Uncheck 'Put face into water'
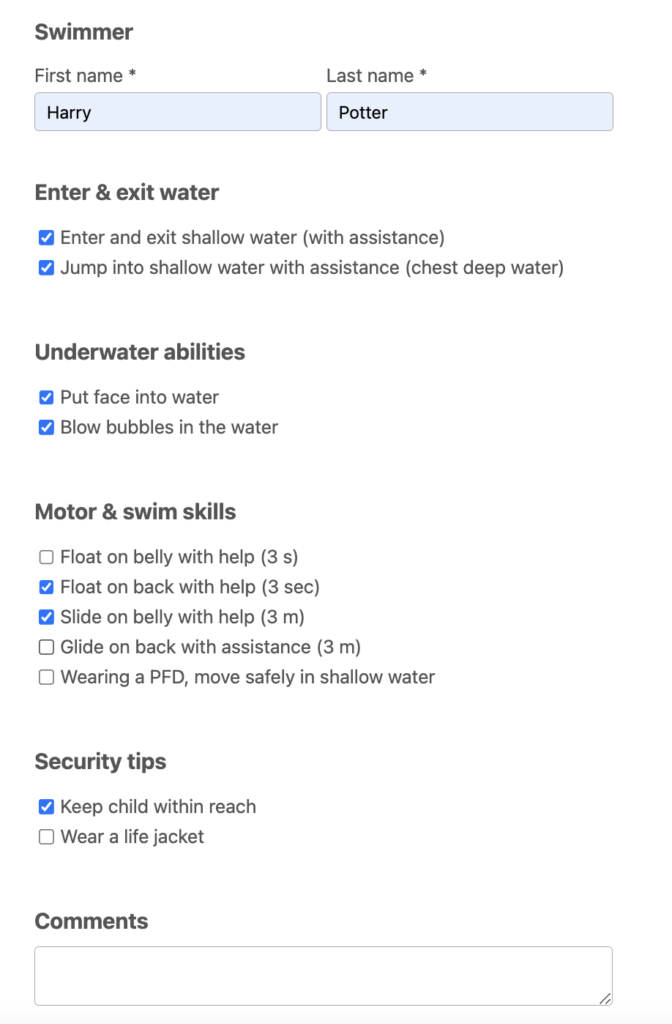This screenshot has width=672, height=1024. point(46,397)
